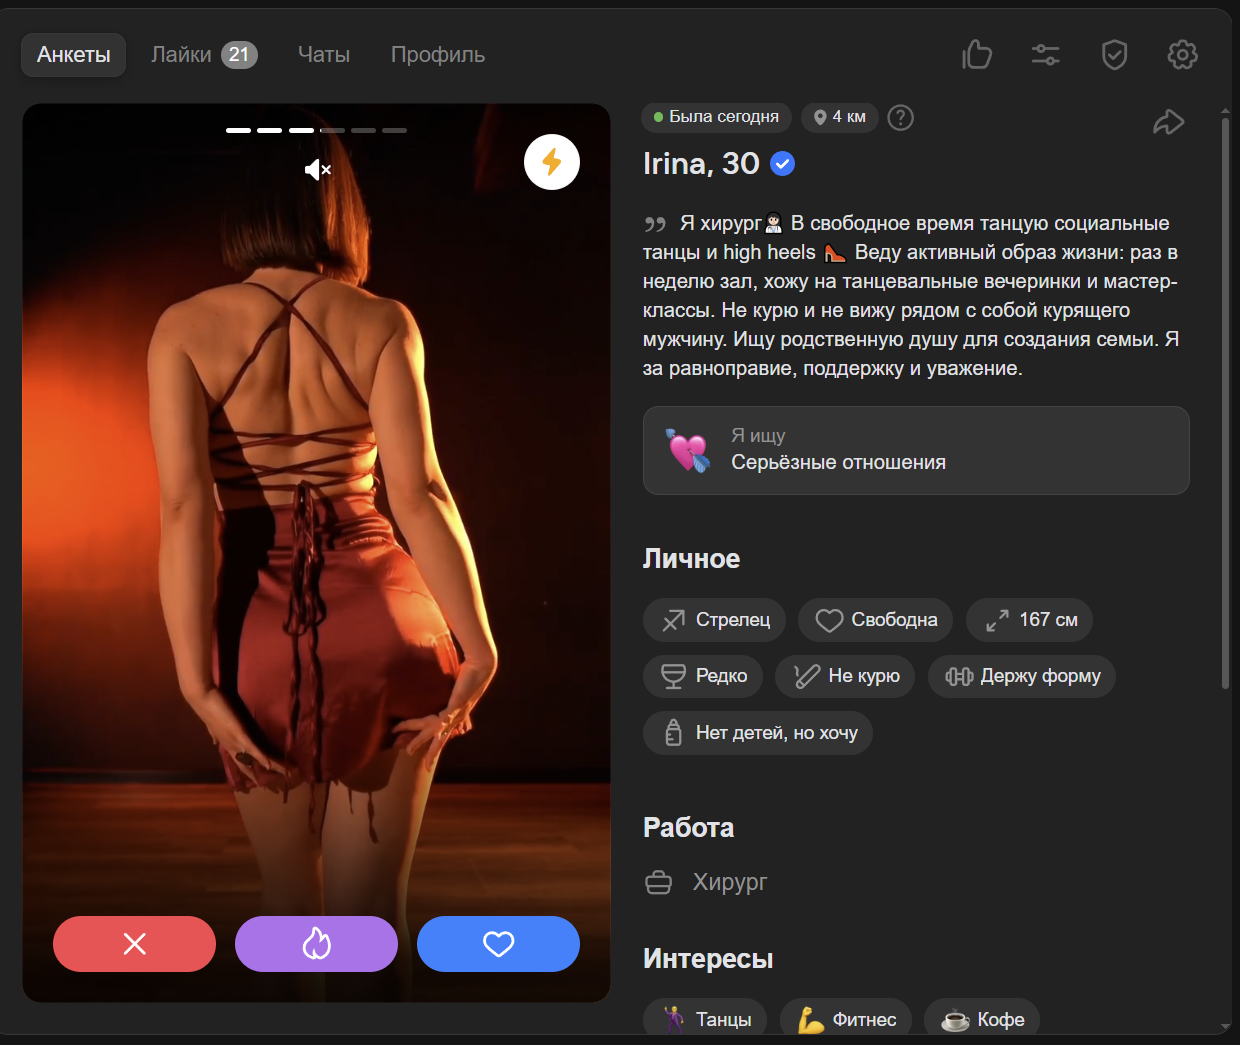
Task: Click the blue verified badge near name
Action: point(783,164)
